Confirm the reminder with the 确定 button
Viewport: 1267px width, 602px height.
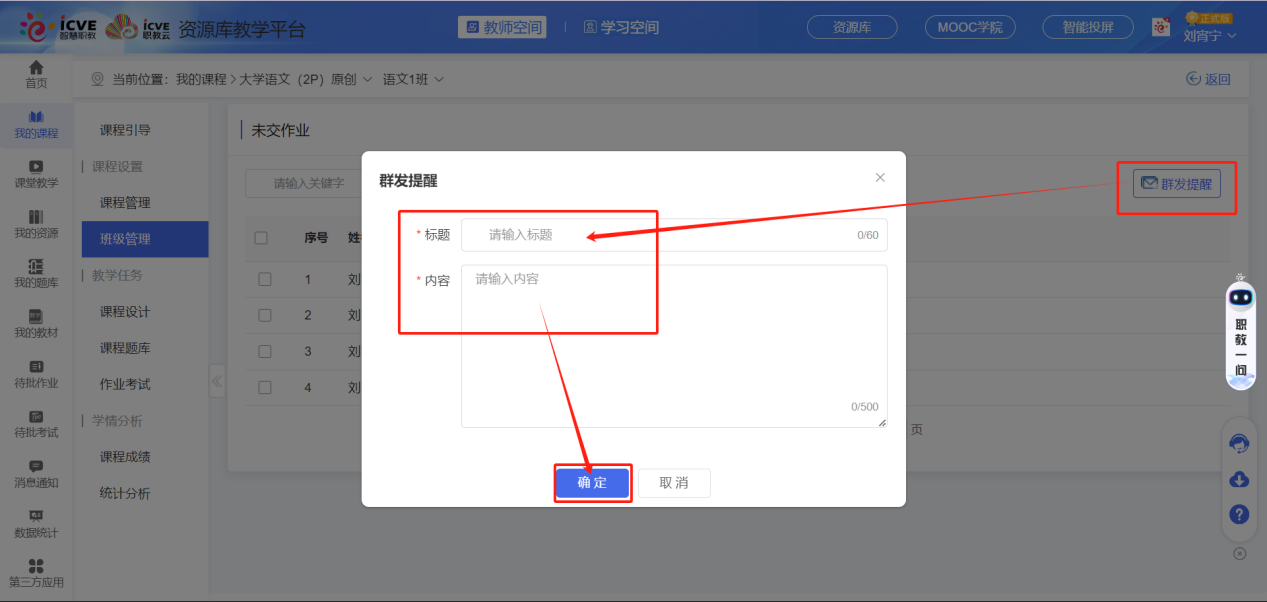592,482
